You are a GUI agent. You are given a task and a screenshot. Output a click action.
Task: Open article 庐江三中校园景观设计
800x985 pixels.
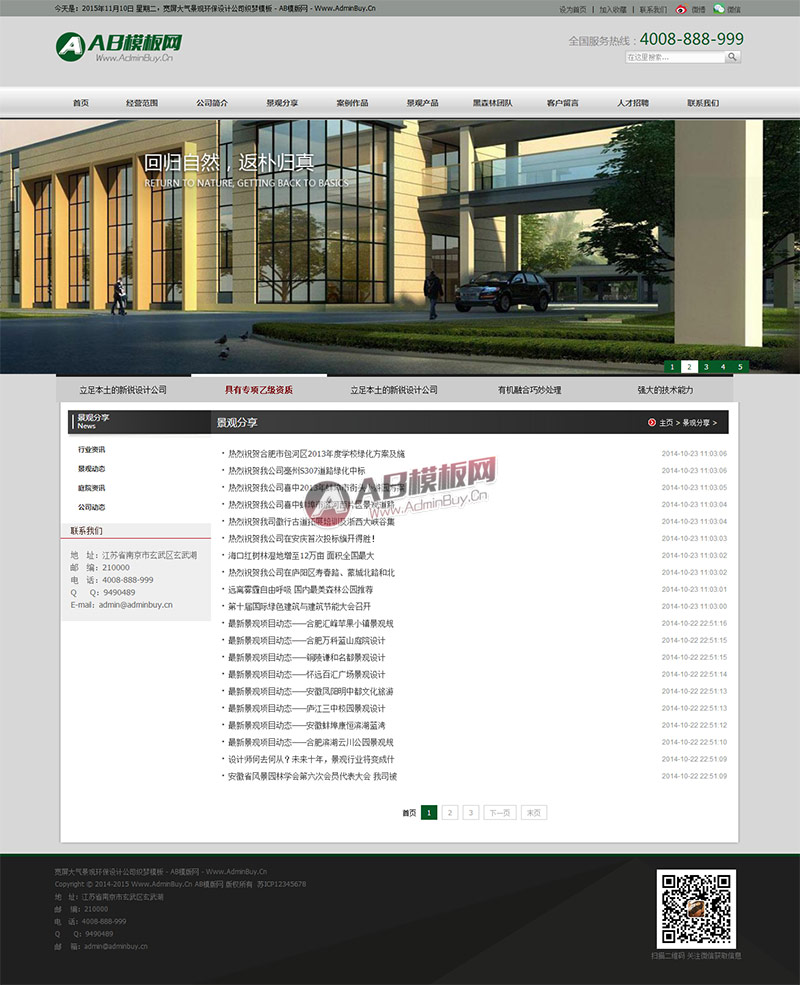tap(306, 708)
